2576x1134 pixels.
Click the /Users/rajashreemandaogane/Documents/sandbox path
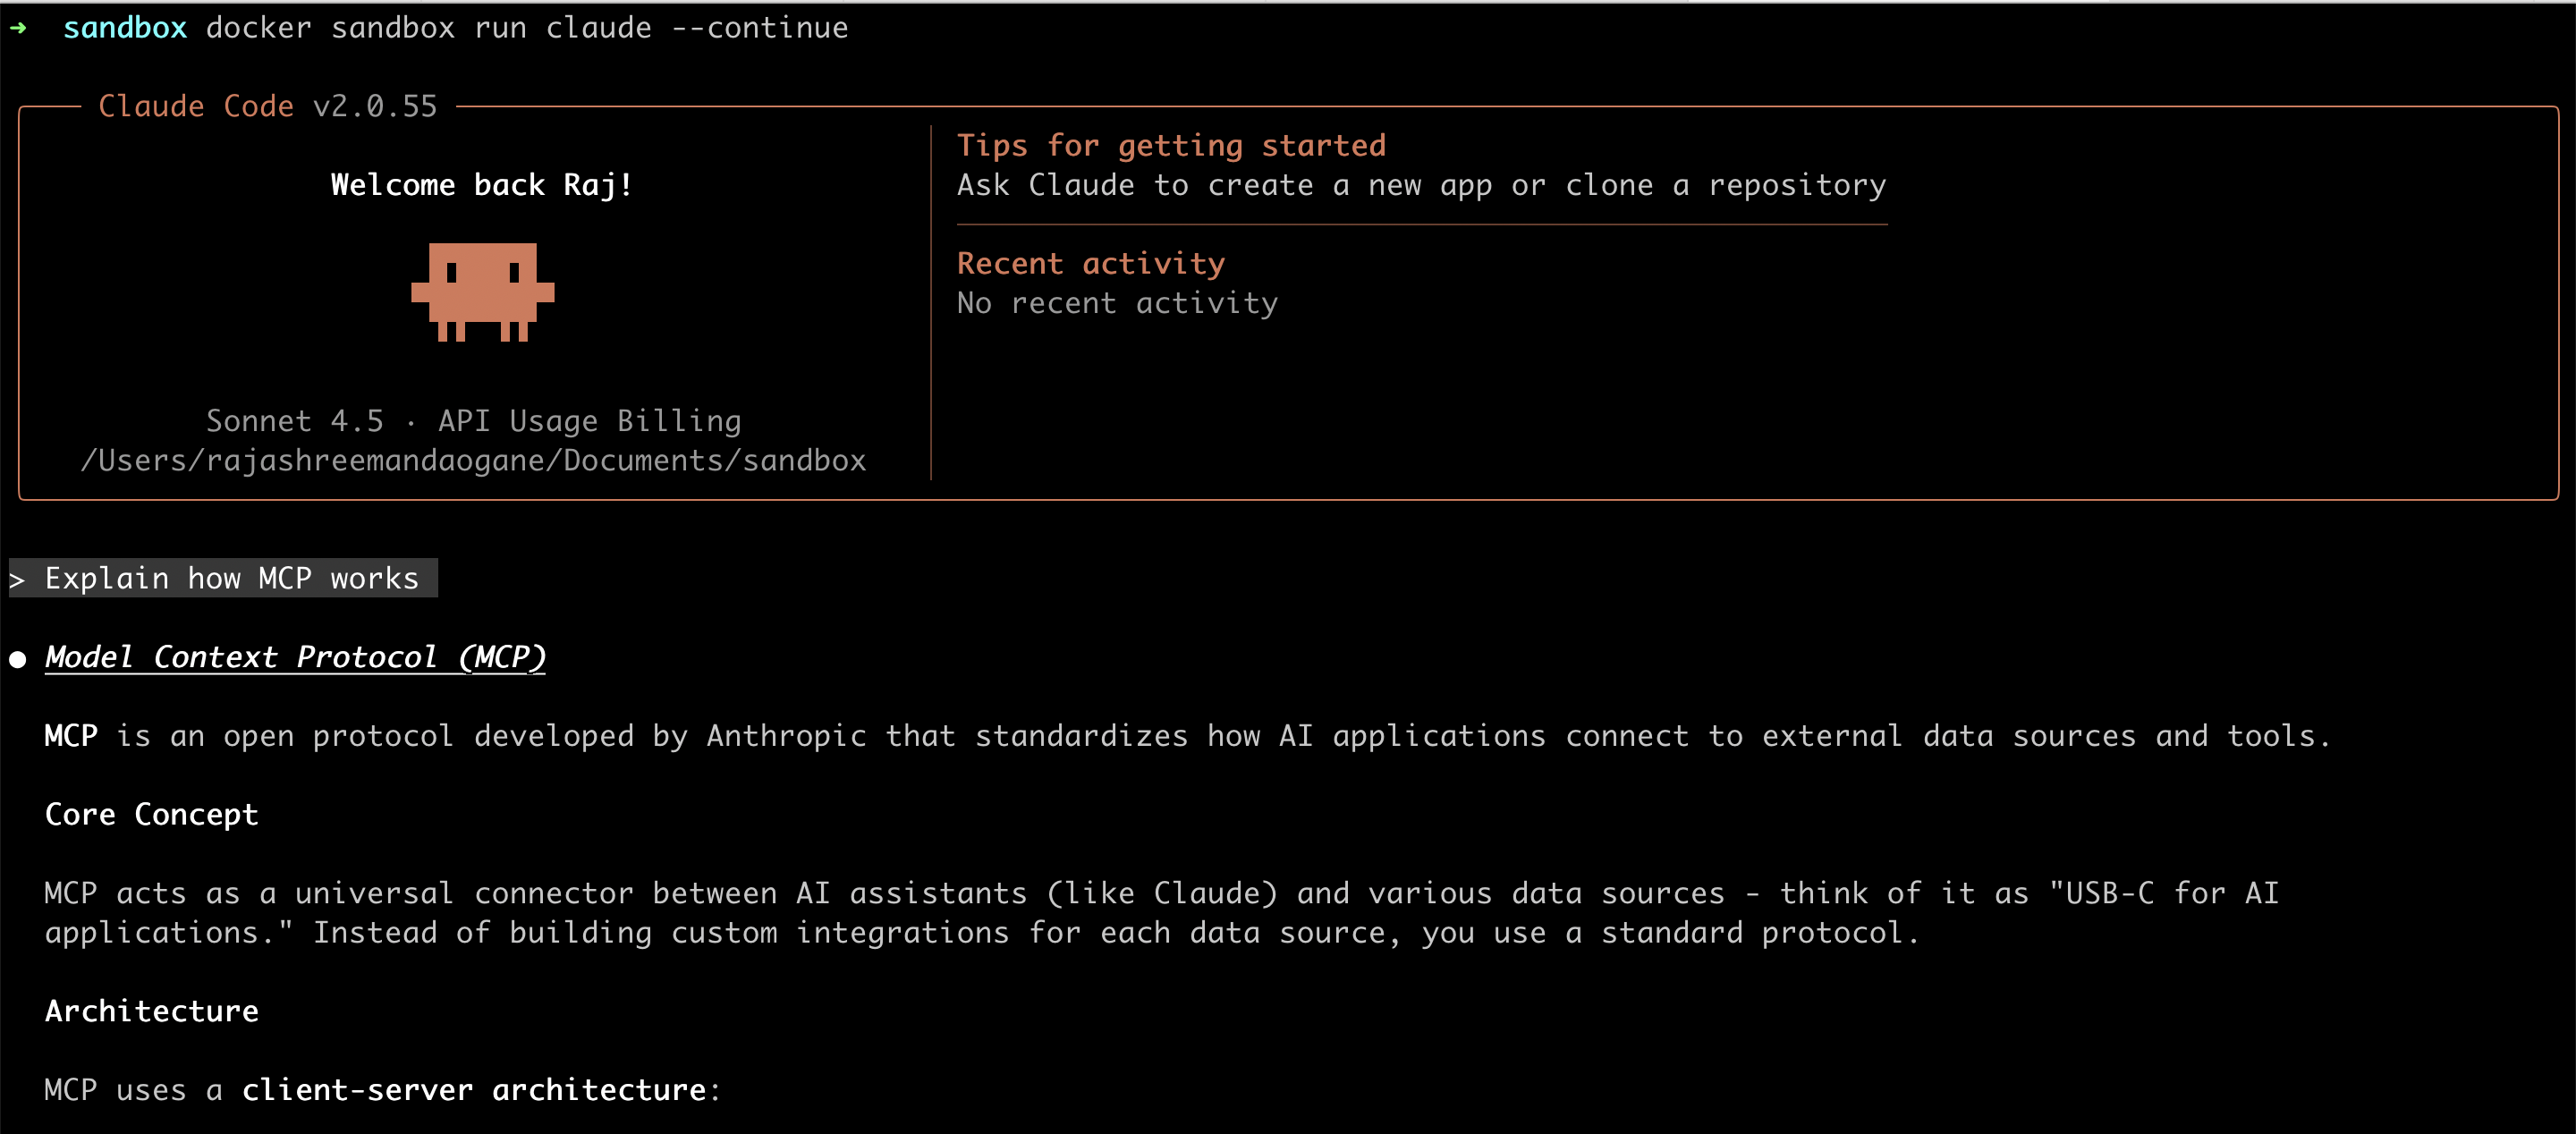[473, 460]
